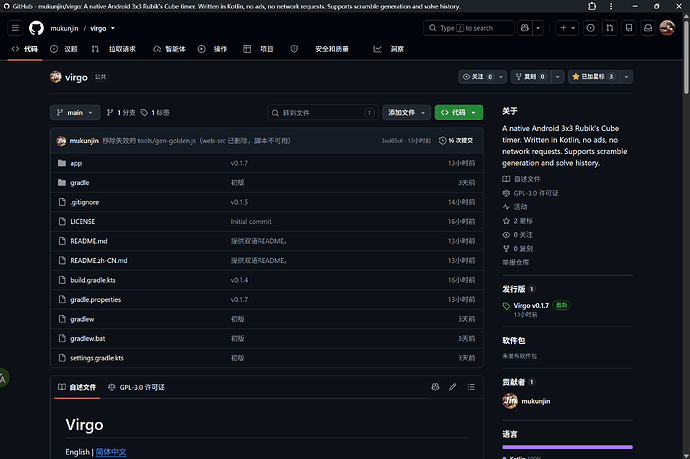The width and height of the screenshot is (690, 459).
Task: Open the notifications inbox icon
Action: point(648,28)
